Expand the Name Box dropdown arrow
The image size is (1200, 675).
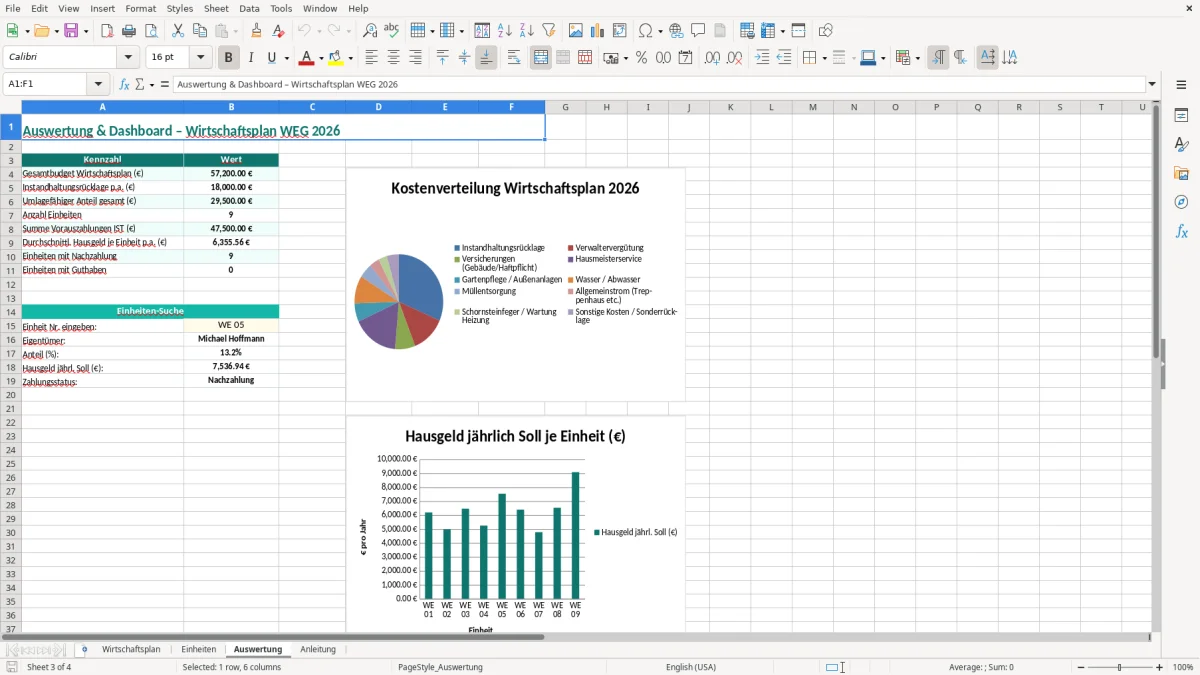[98, 84]
